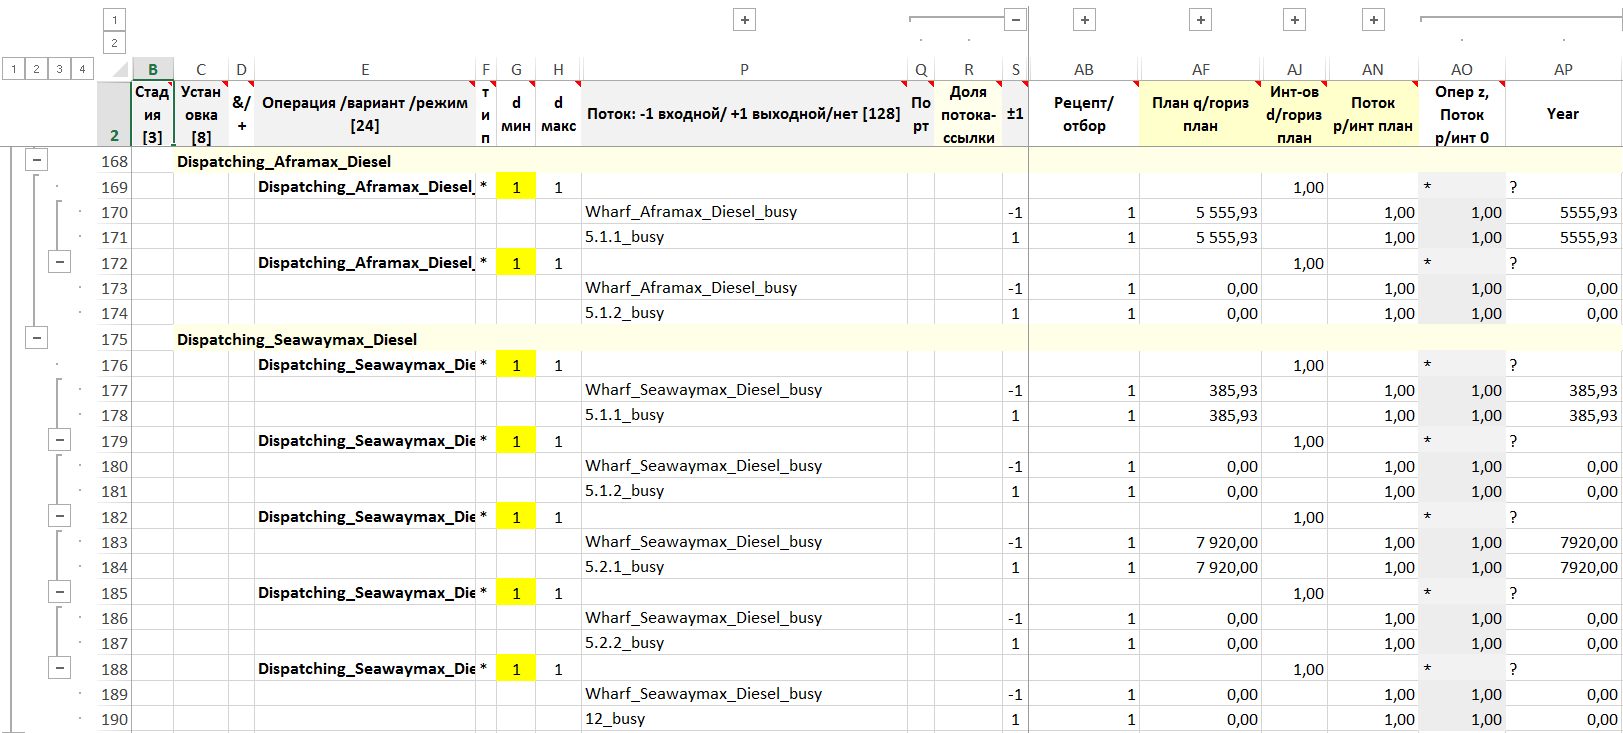1623x733 pixels.
Task: Collapse the Dispatching_Aframax_Diesel group at row 168
Action: [36, 160]
